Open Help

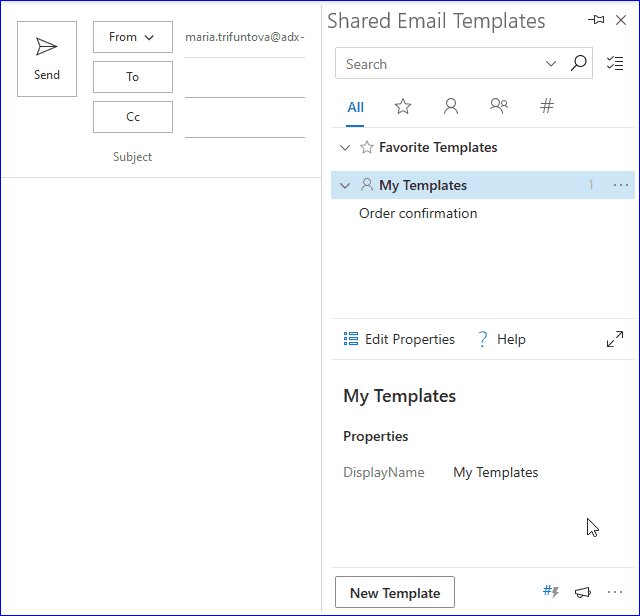click(x=502, y=339)
